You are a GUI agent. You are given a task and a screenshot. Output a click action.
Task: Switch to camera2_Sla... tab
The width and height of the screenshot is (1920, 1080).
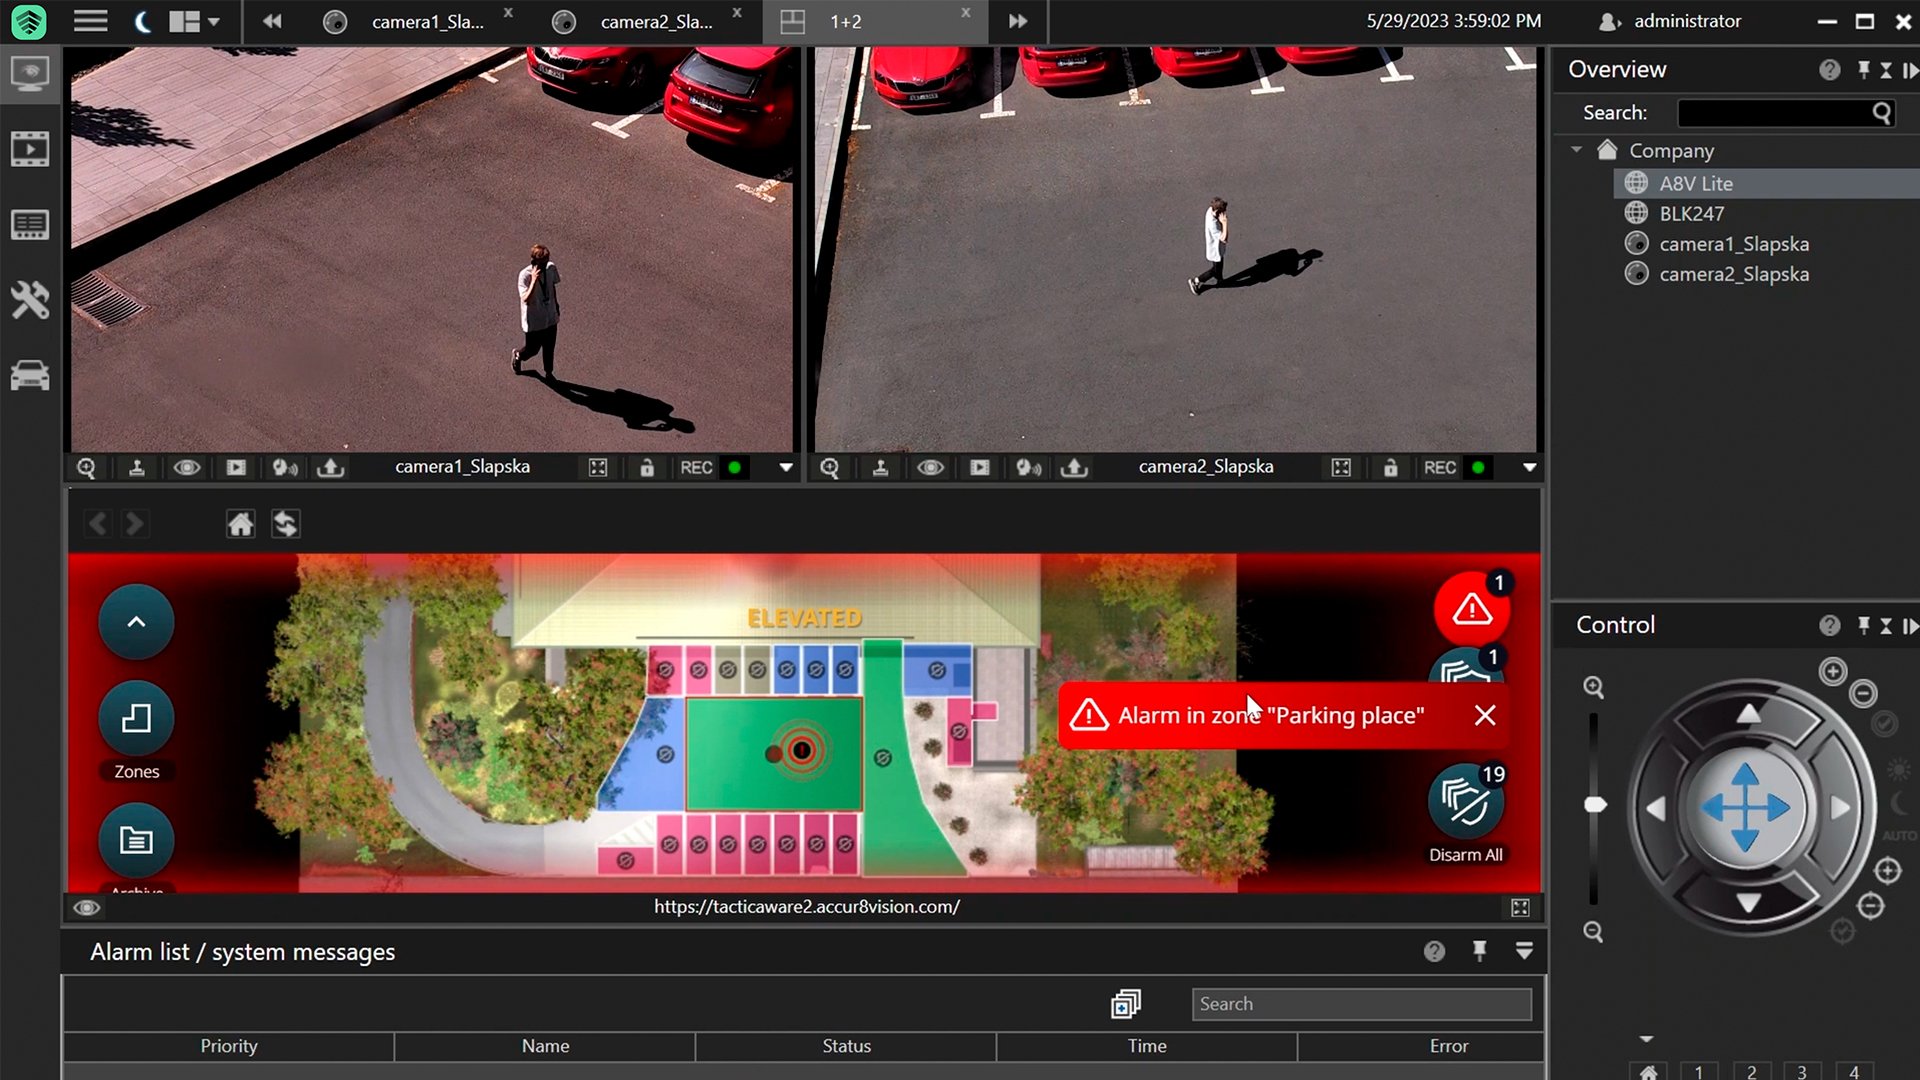point(655,21)
